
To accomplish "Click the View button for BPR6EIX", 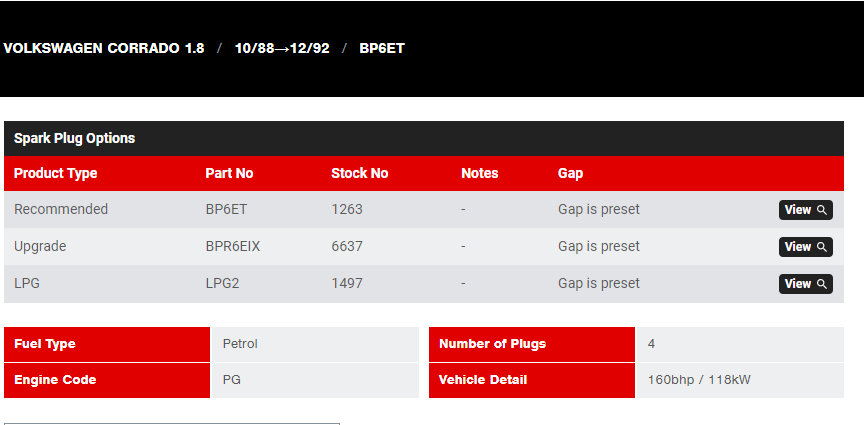I will pyautogui.click(x=805, y=247).
